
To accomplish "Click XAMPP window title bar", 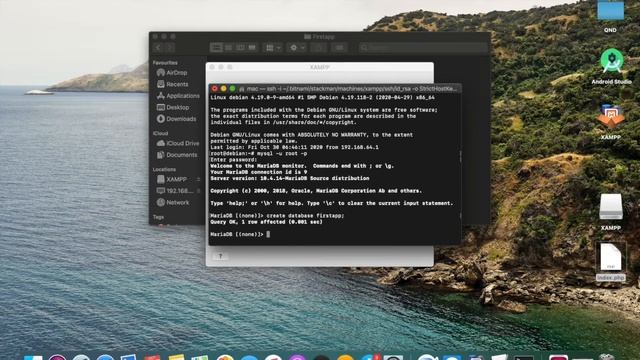I will 320,67.
